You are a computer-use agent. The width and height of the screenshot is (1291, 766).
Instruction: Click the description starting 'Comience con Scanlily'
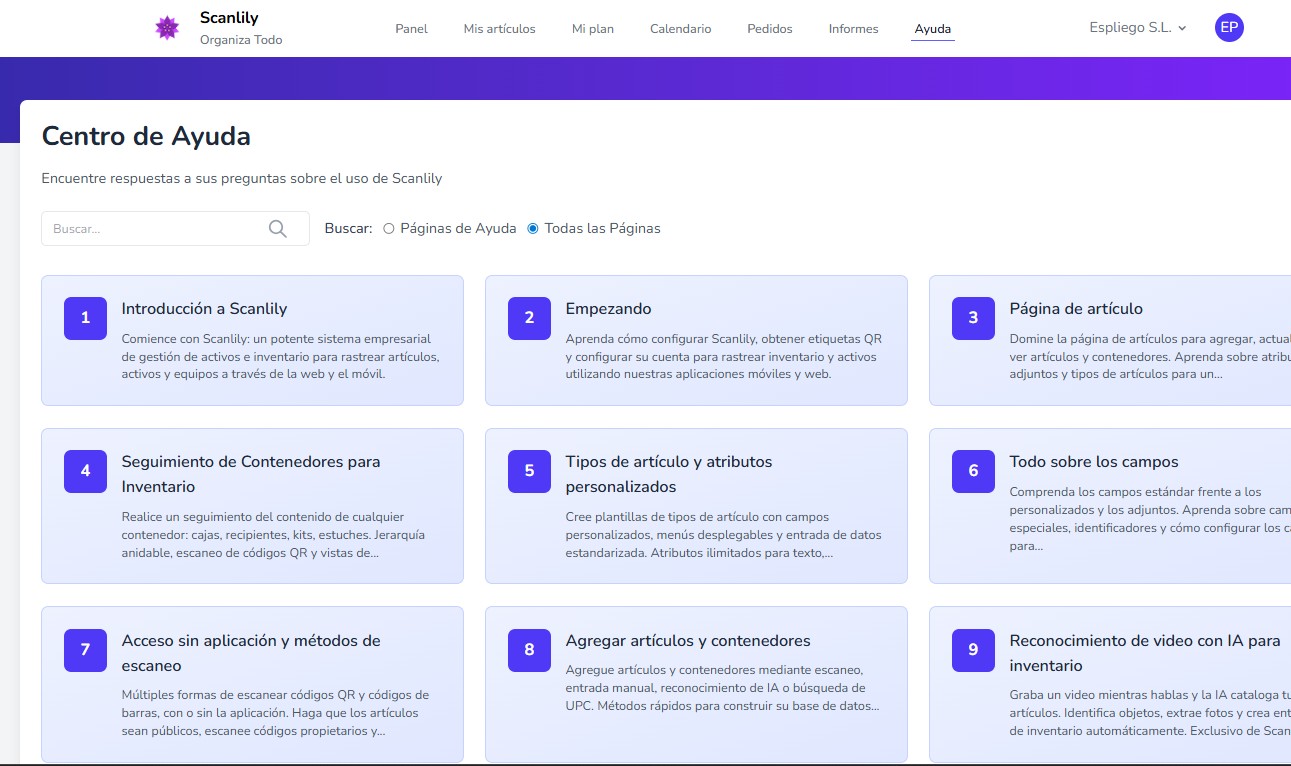click(x=281, y=357)
